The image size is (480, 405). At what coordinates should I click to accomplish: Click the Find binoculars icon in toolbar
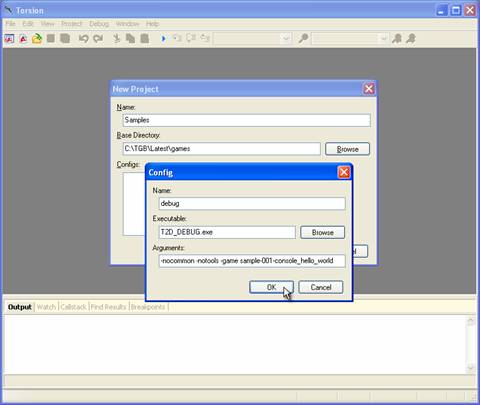(x=303, y=39)
